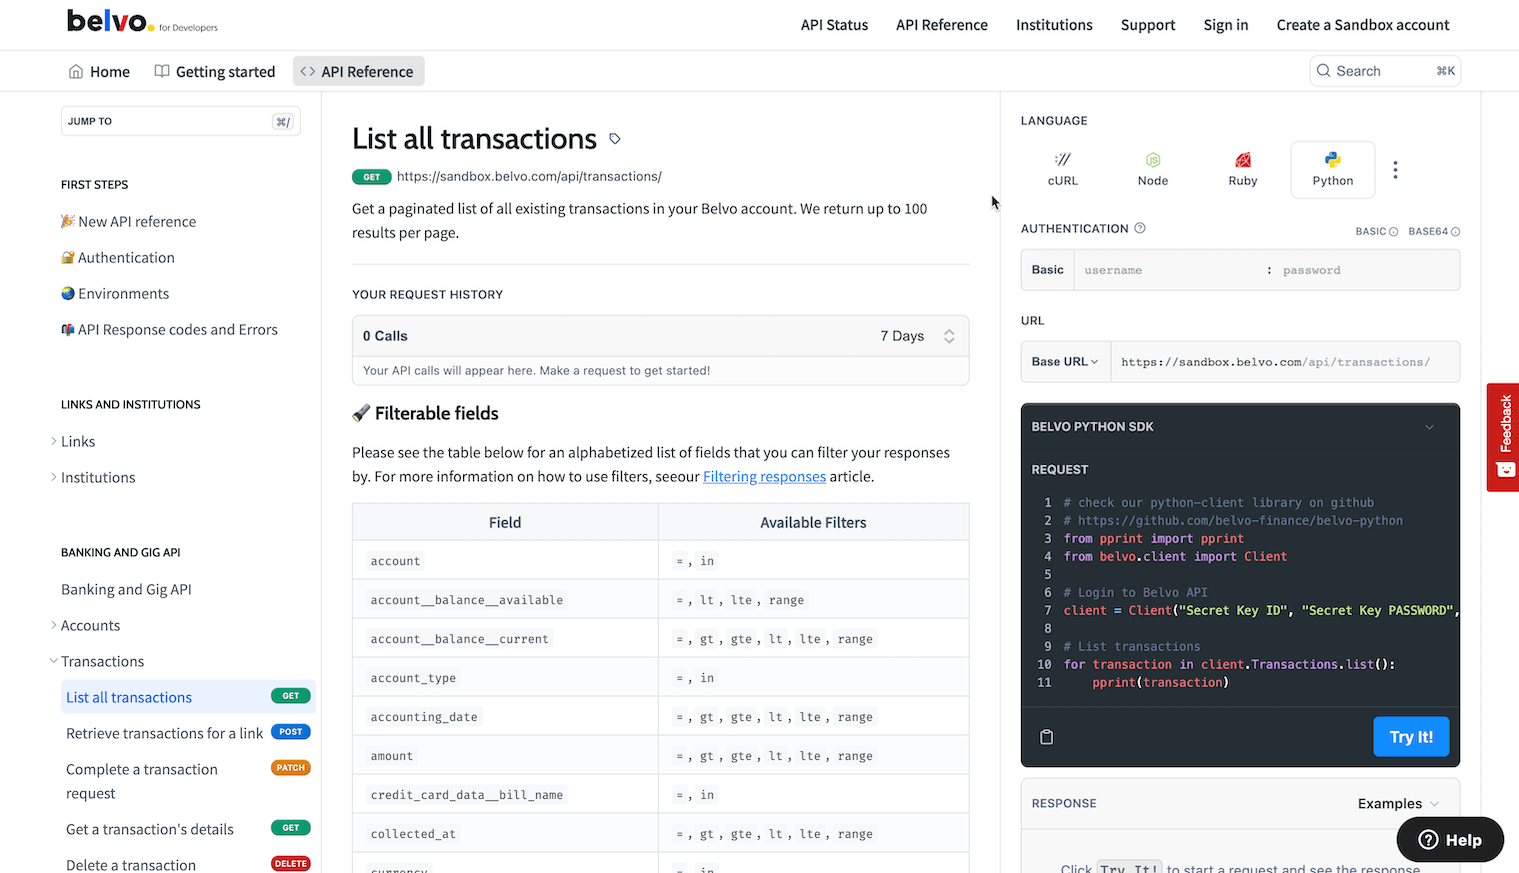The image size is (1519, 873).
Task: Click the Search box
Action: point(1384,71)
